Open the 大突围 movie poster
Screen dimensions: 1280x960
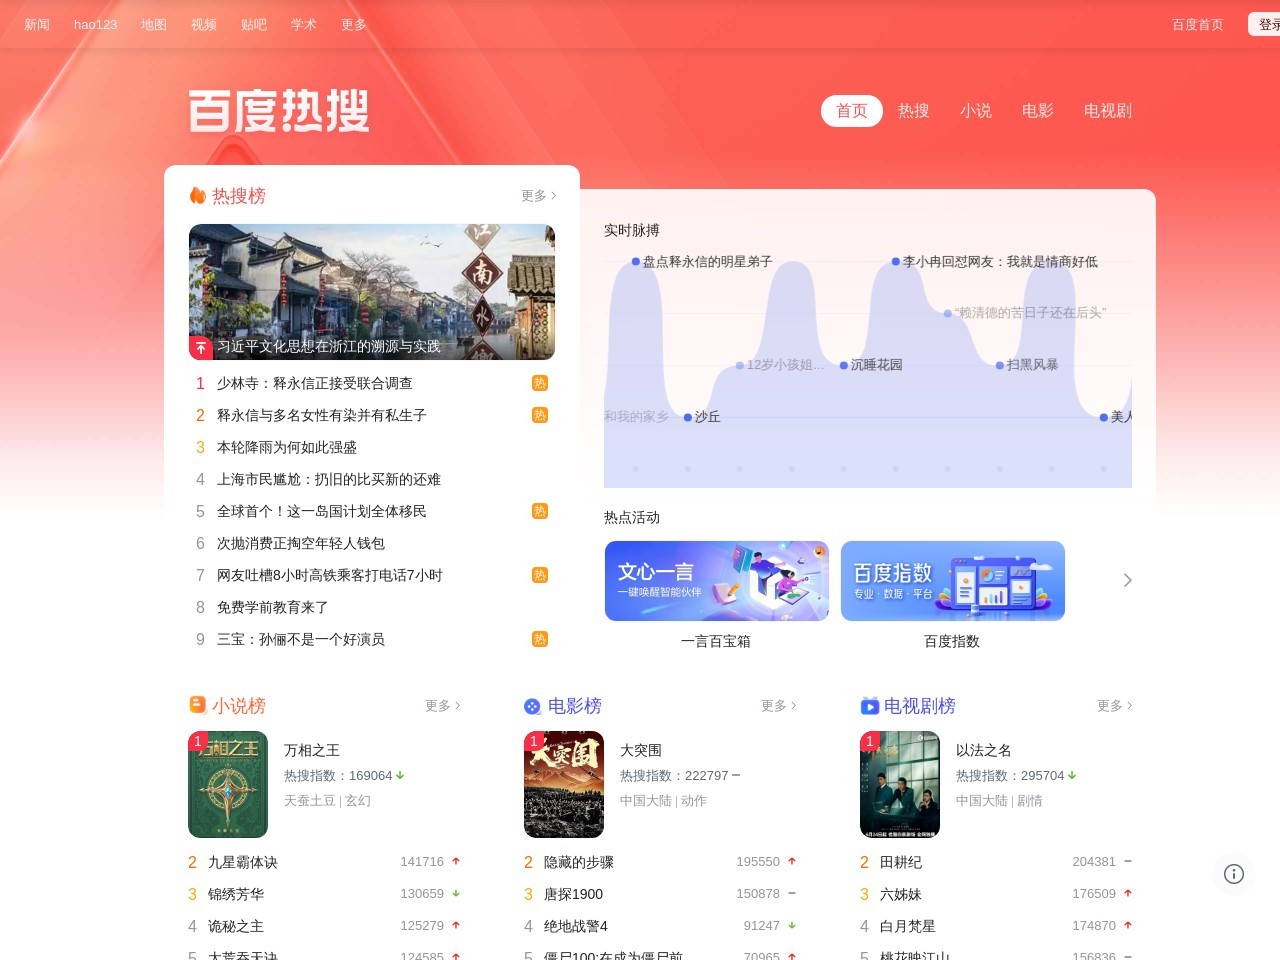[x=564, y=785]
